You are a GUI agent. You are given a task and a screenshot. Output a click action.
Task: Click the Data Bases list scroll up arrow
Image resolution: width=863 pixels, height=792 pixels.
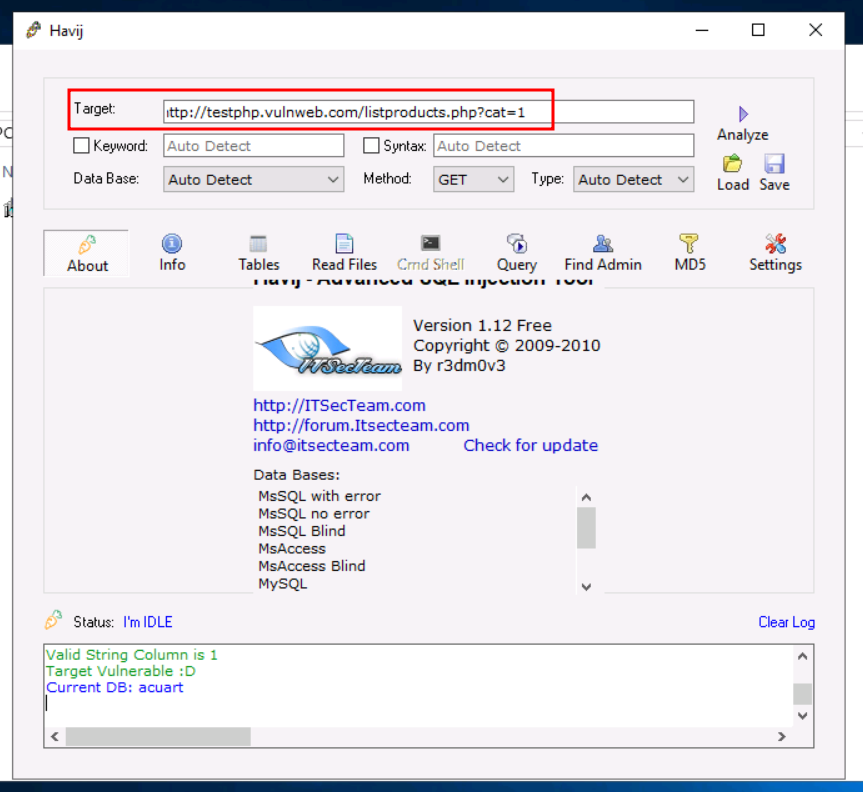(x=586, y=498)
